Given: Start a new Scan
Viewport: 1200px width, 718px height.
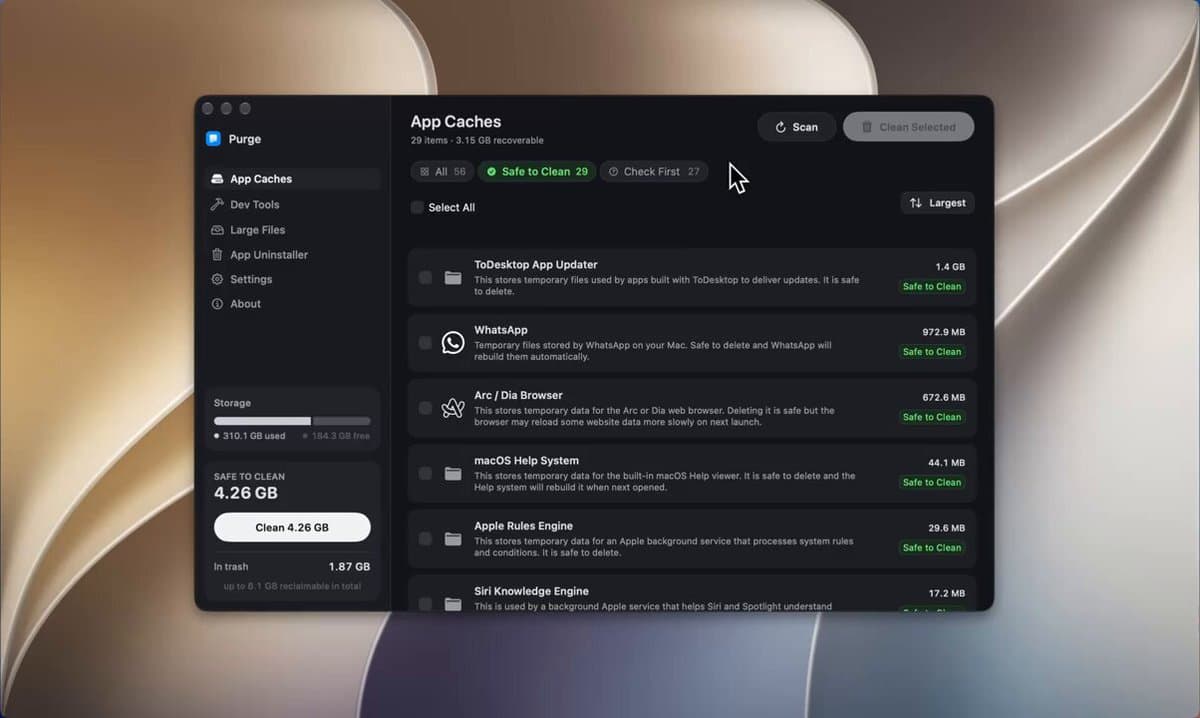Looking at the screenshot, I should (x=797, y=127).
